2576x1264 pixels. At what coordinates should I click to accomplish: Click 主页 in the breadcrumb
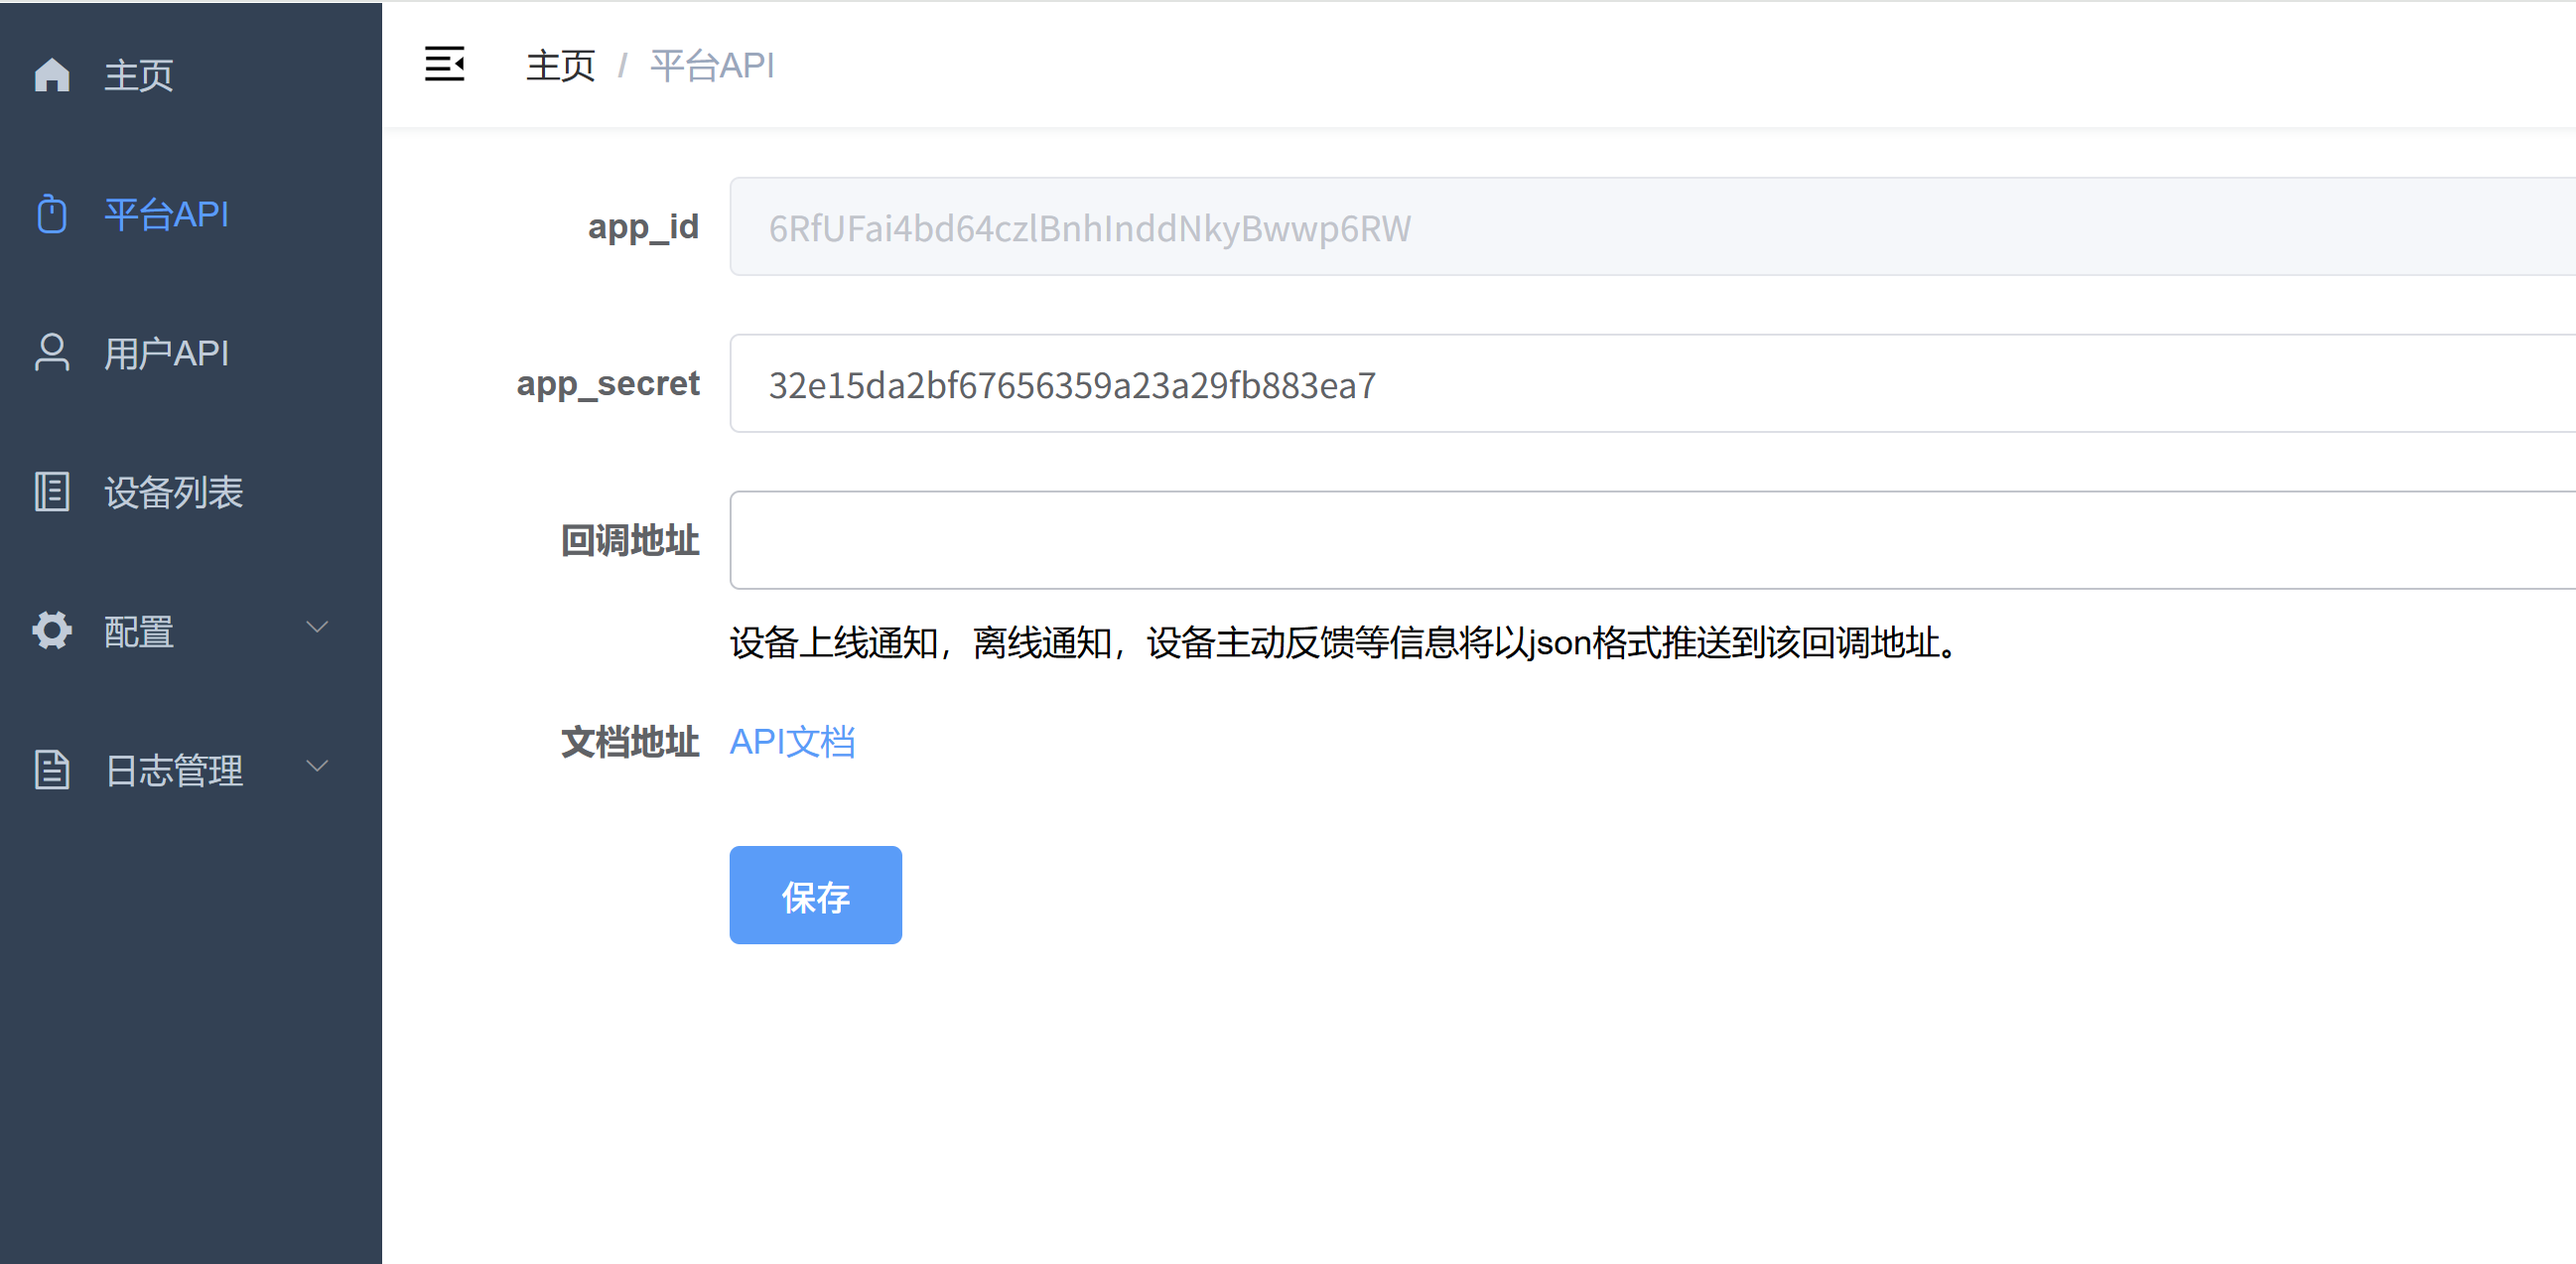coord(560,66)
